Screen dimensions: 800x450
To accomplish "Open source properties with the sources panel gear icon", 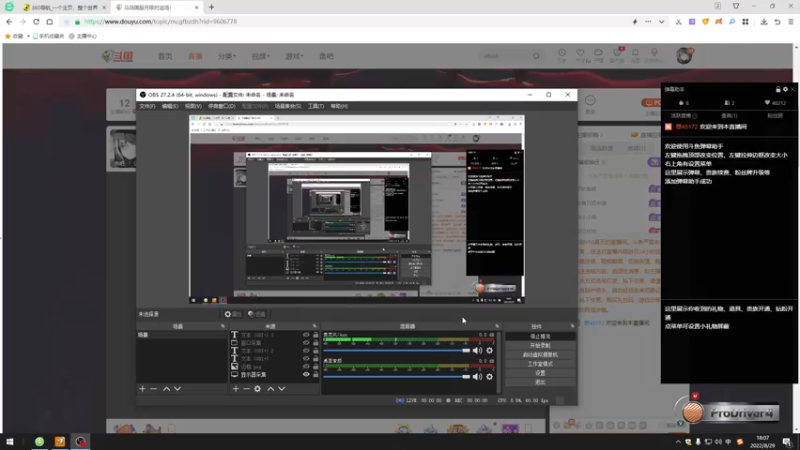I will (x=258, y=389).
